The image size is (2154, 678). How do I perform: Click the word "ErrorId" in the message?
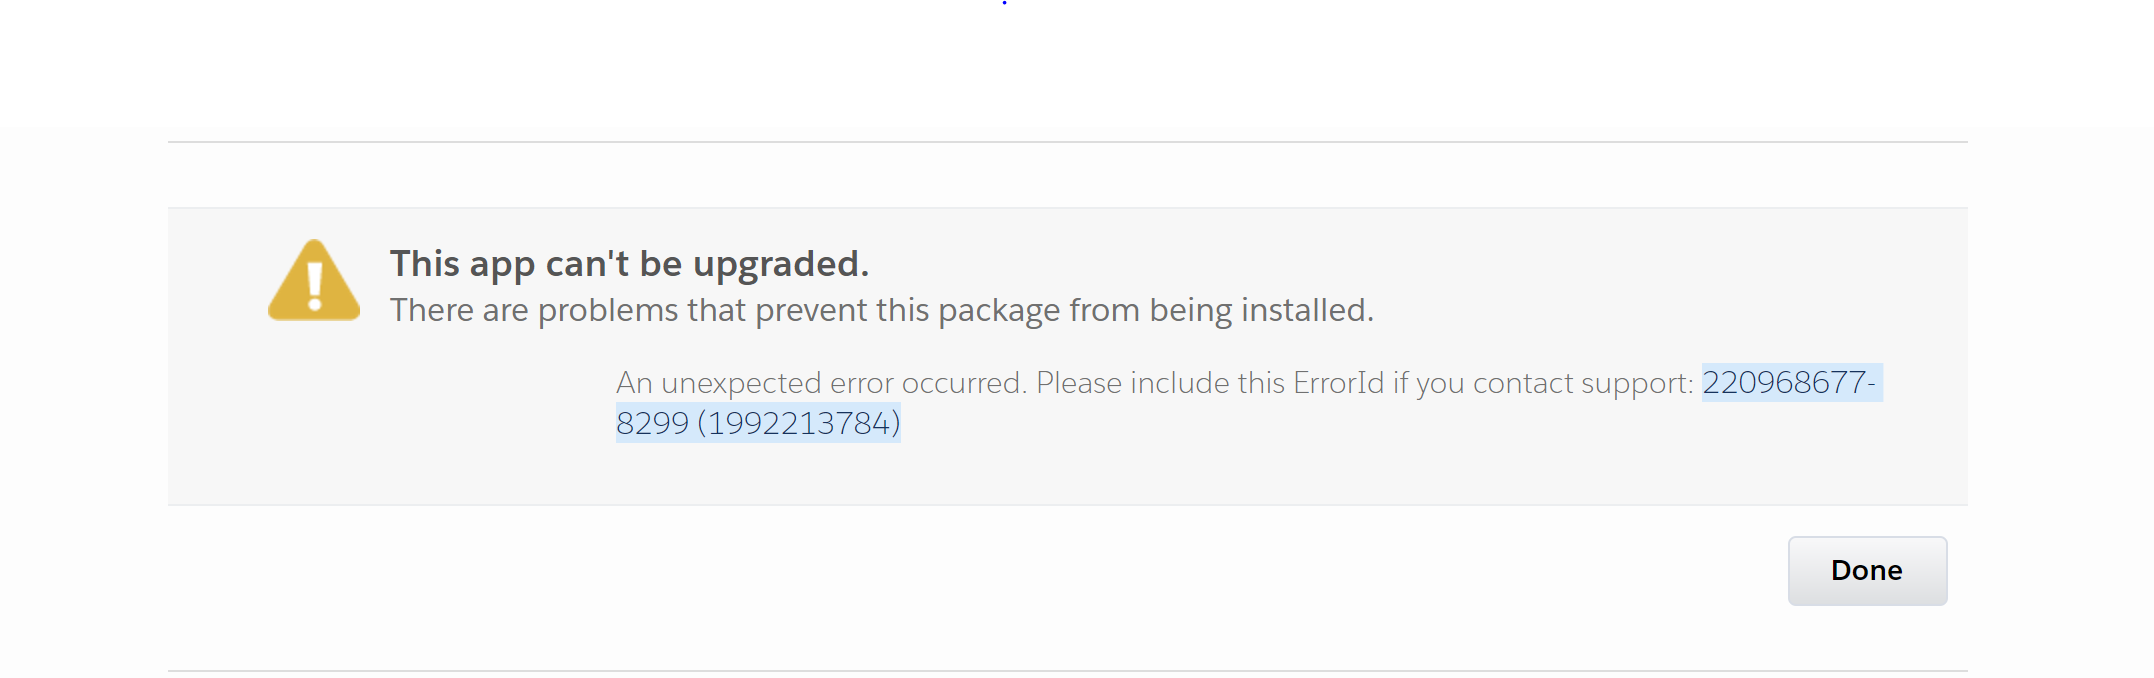(x=1338, y=383)
